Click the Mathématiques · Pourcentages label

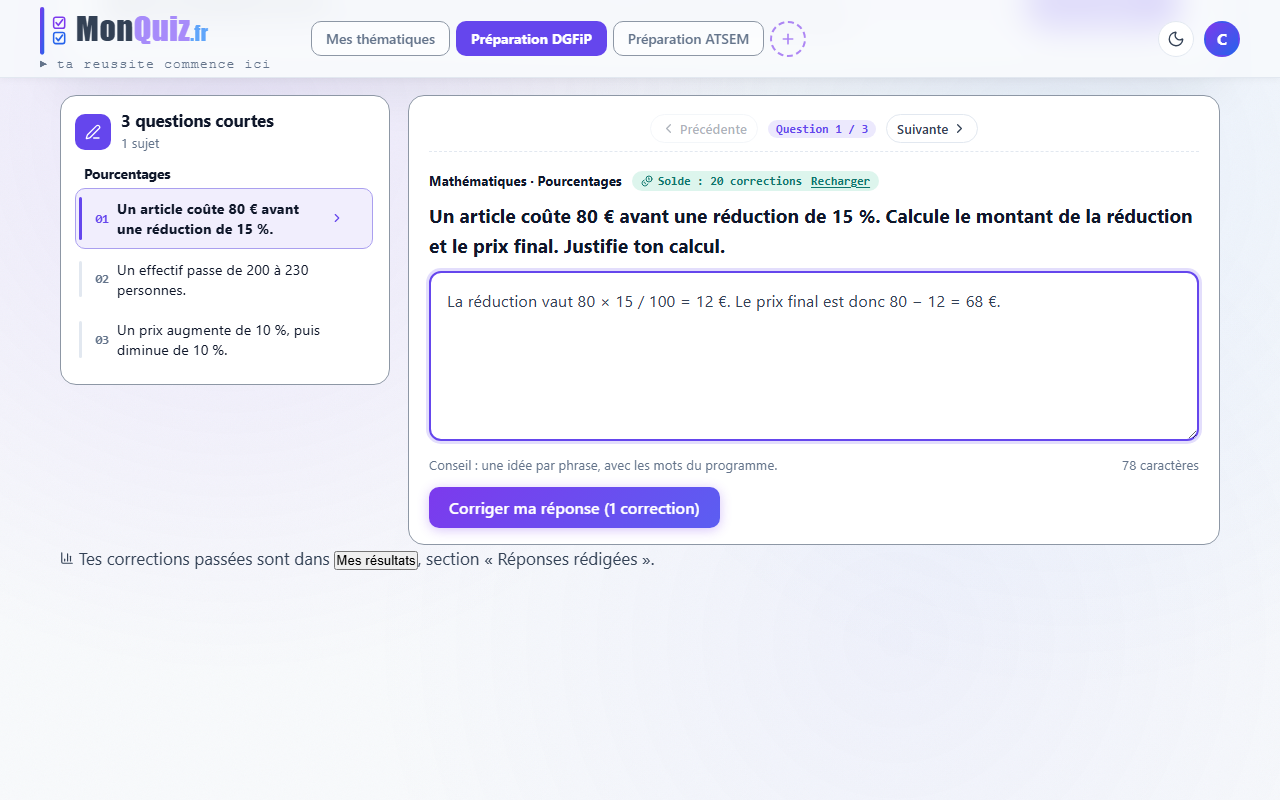(x=525, y=181)
